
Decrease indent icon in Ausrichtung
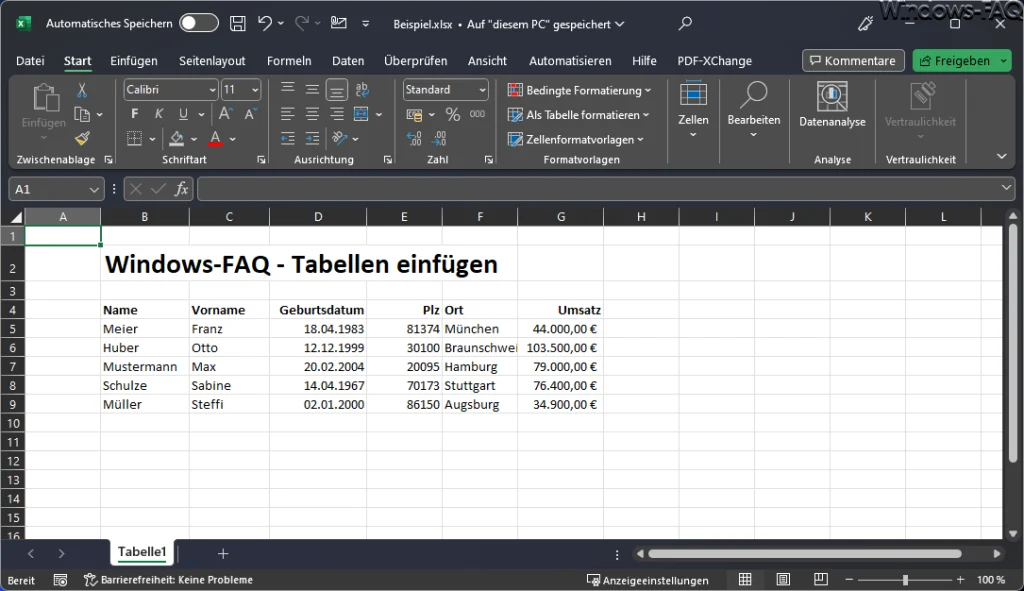pyautogui.click(x=287, y=138)
